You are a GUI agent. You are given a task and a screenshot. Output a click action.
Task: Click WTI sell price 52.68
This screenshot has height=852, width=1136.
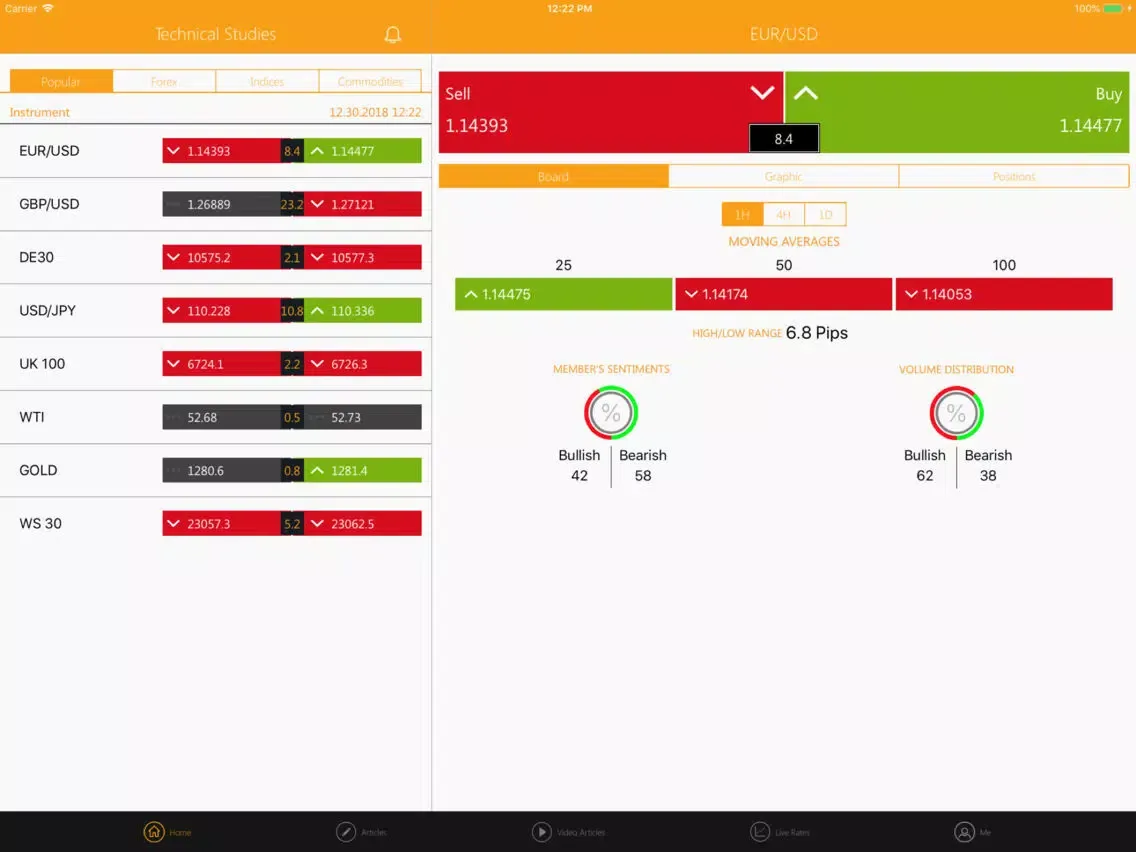222,417
